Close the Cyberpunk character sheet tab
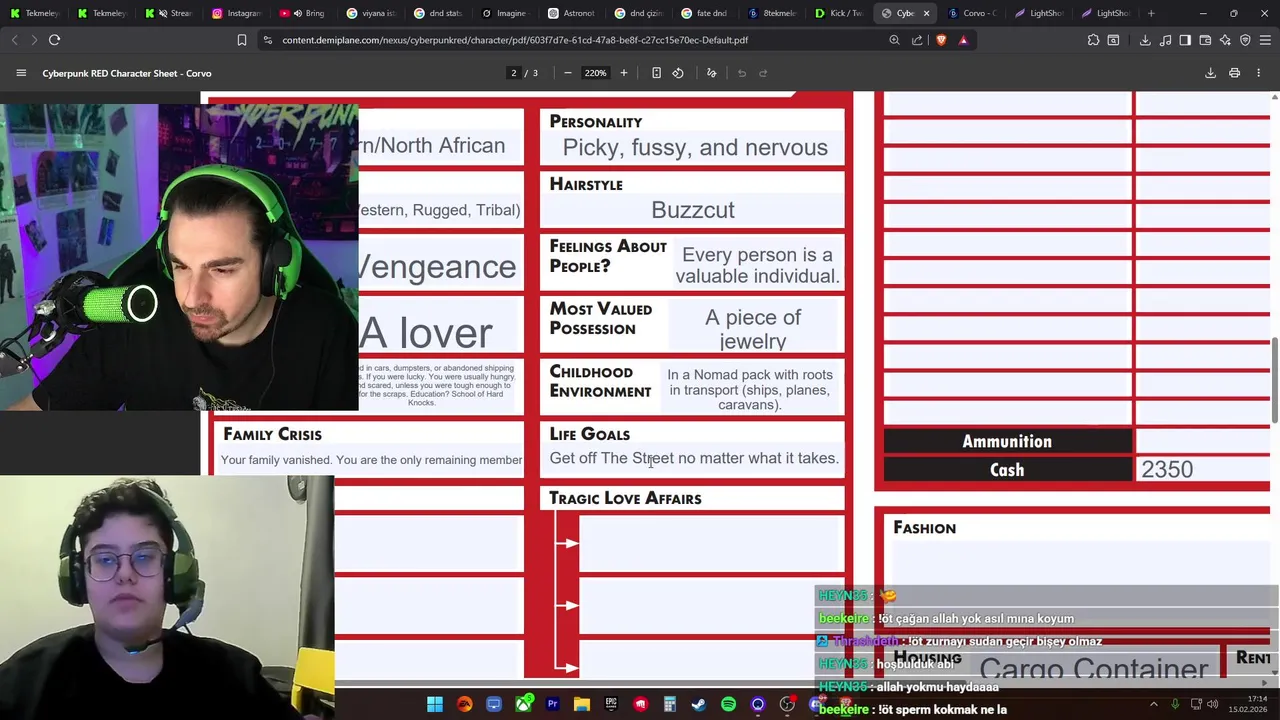 click(x=926, y=13)
